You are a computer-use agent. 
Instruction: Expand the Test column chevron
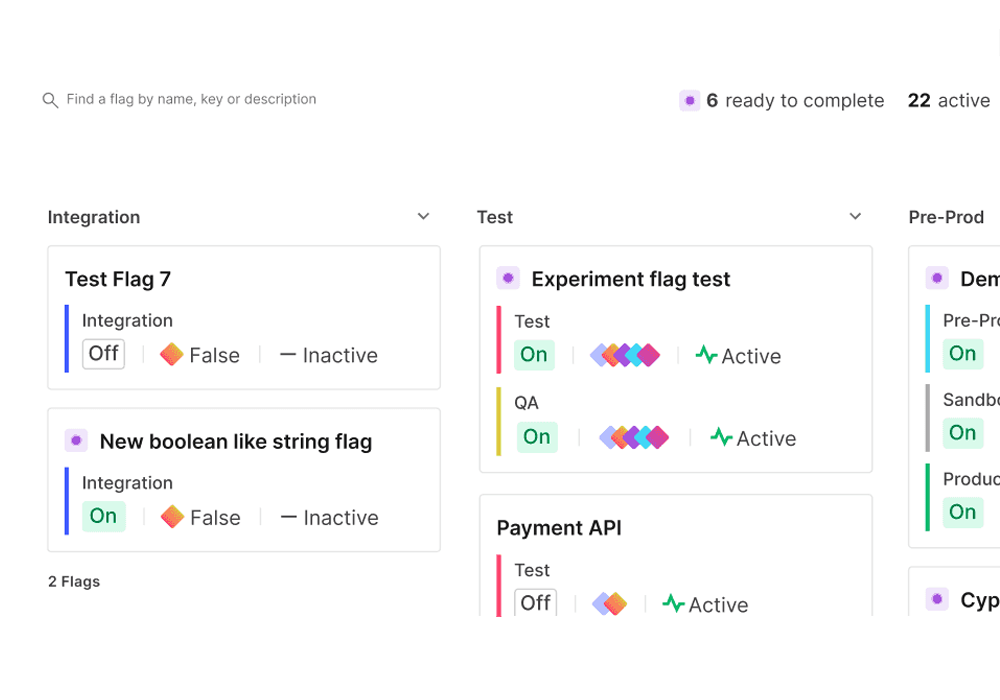855,217
